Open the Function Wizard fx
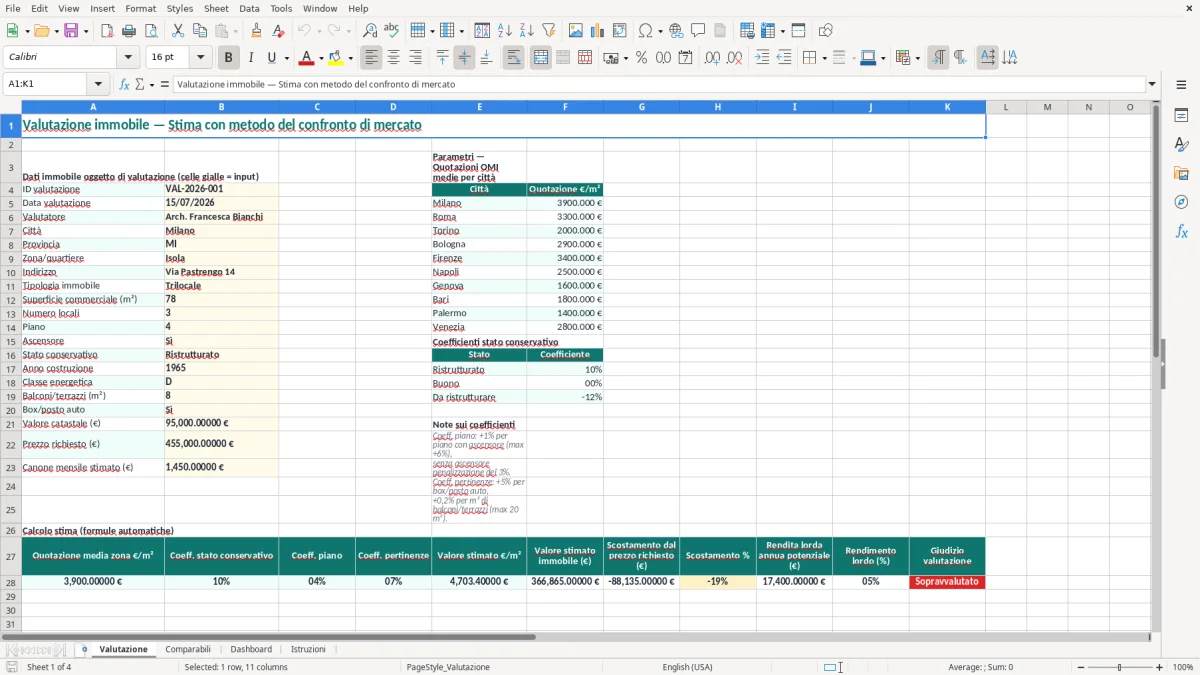 [124, 84]
